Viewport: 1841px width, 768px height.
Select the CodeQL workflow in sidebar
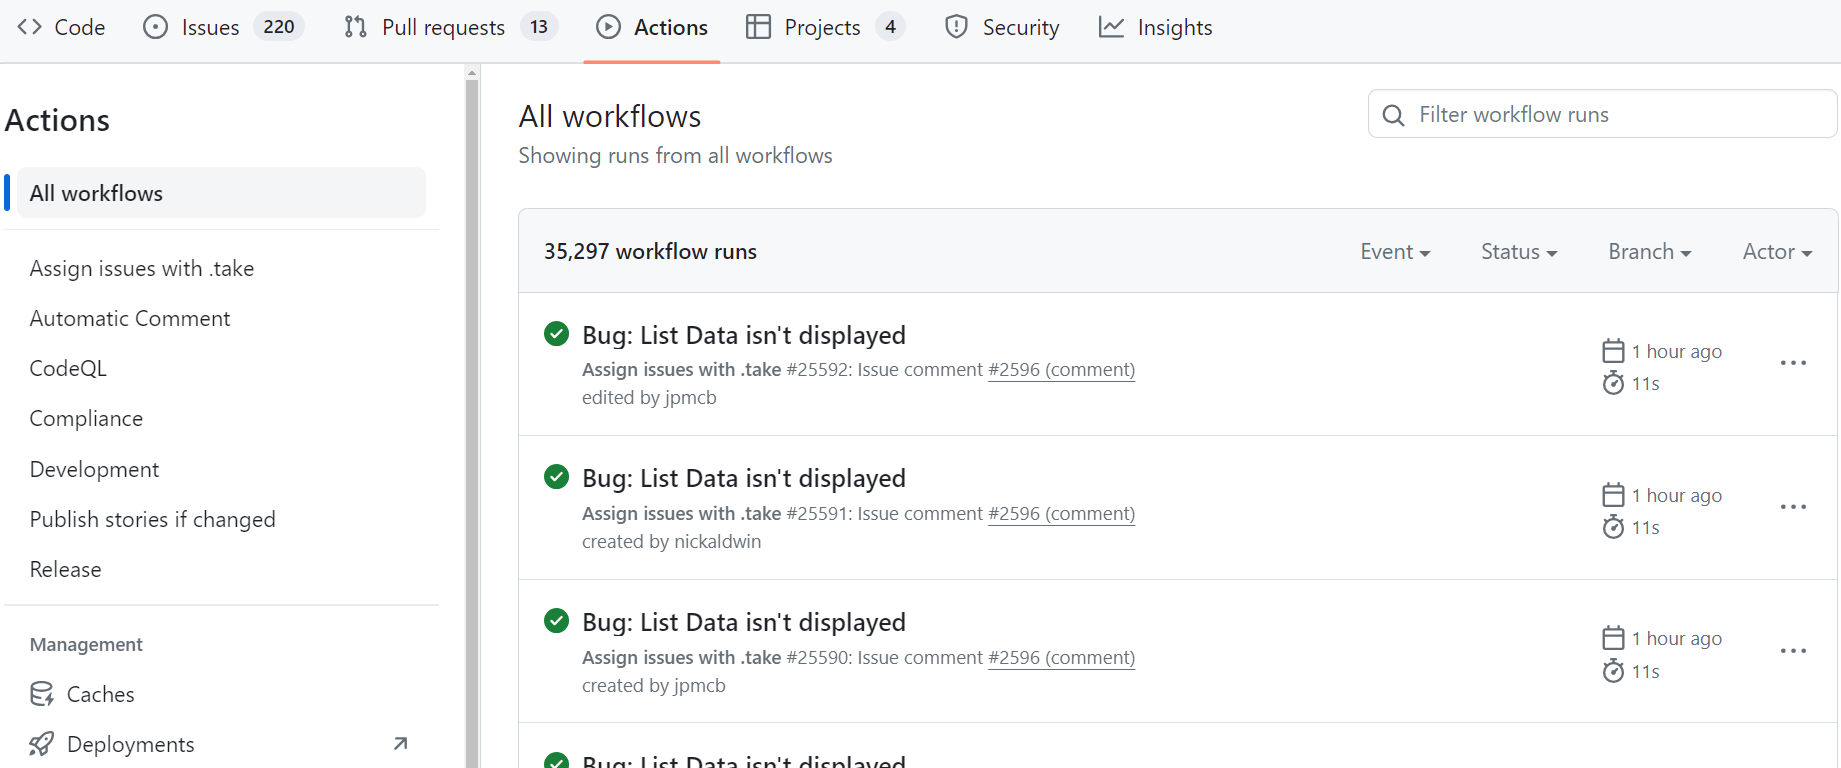point(68,368)
